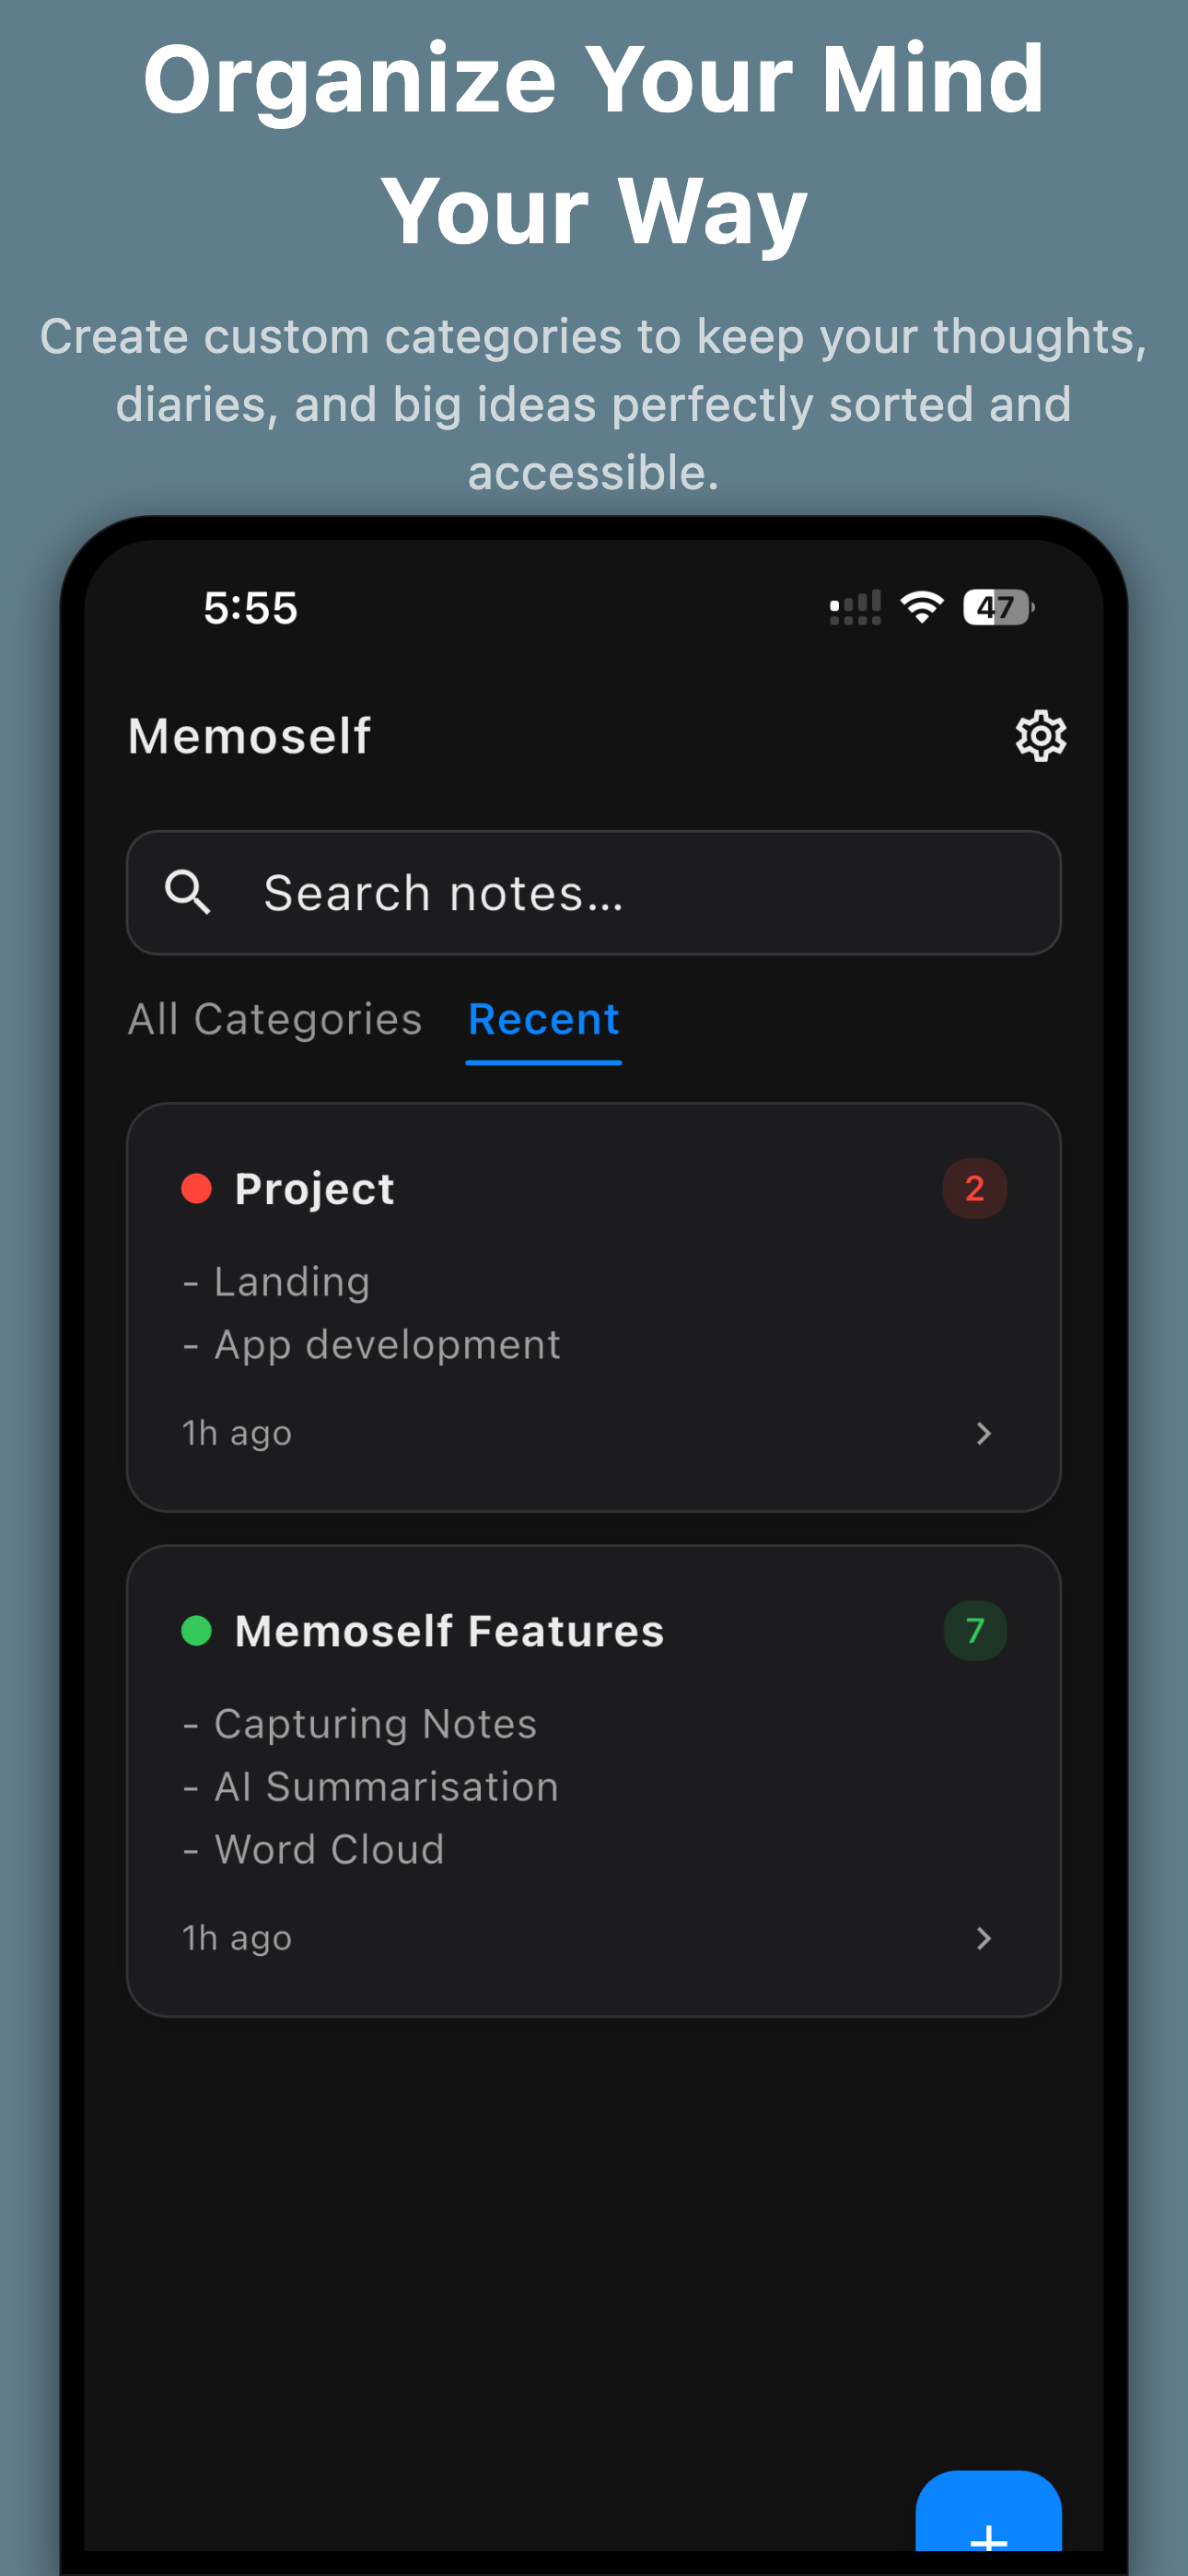Click the cellular signal strength icon
Viewport: 1188px width, 2576px height.
point(854,606)
